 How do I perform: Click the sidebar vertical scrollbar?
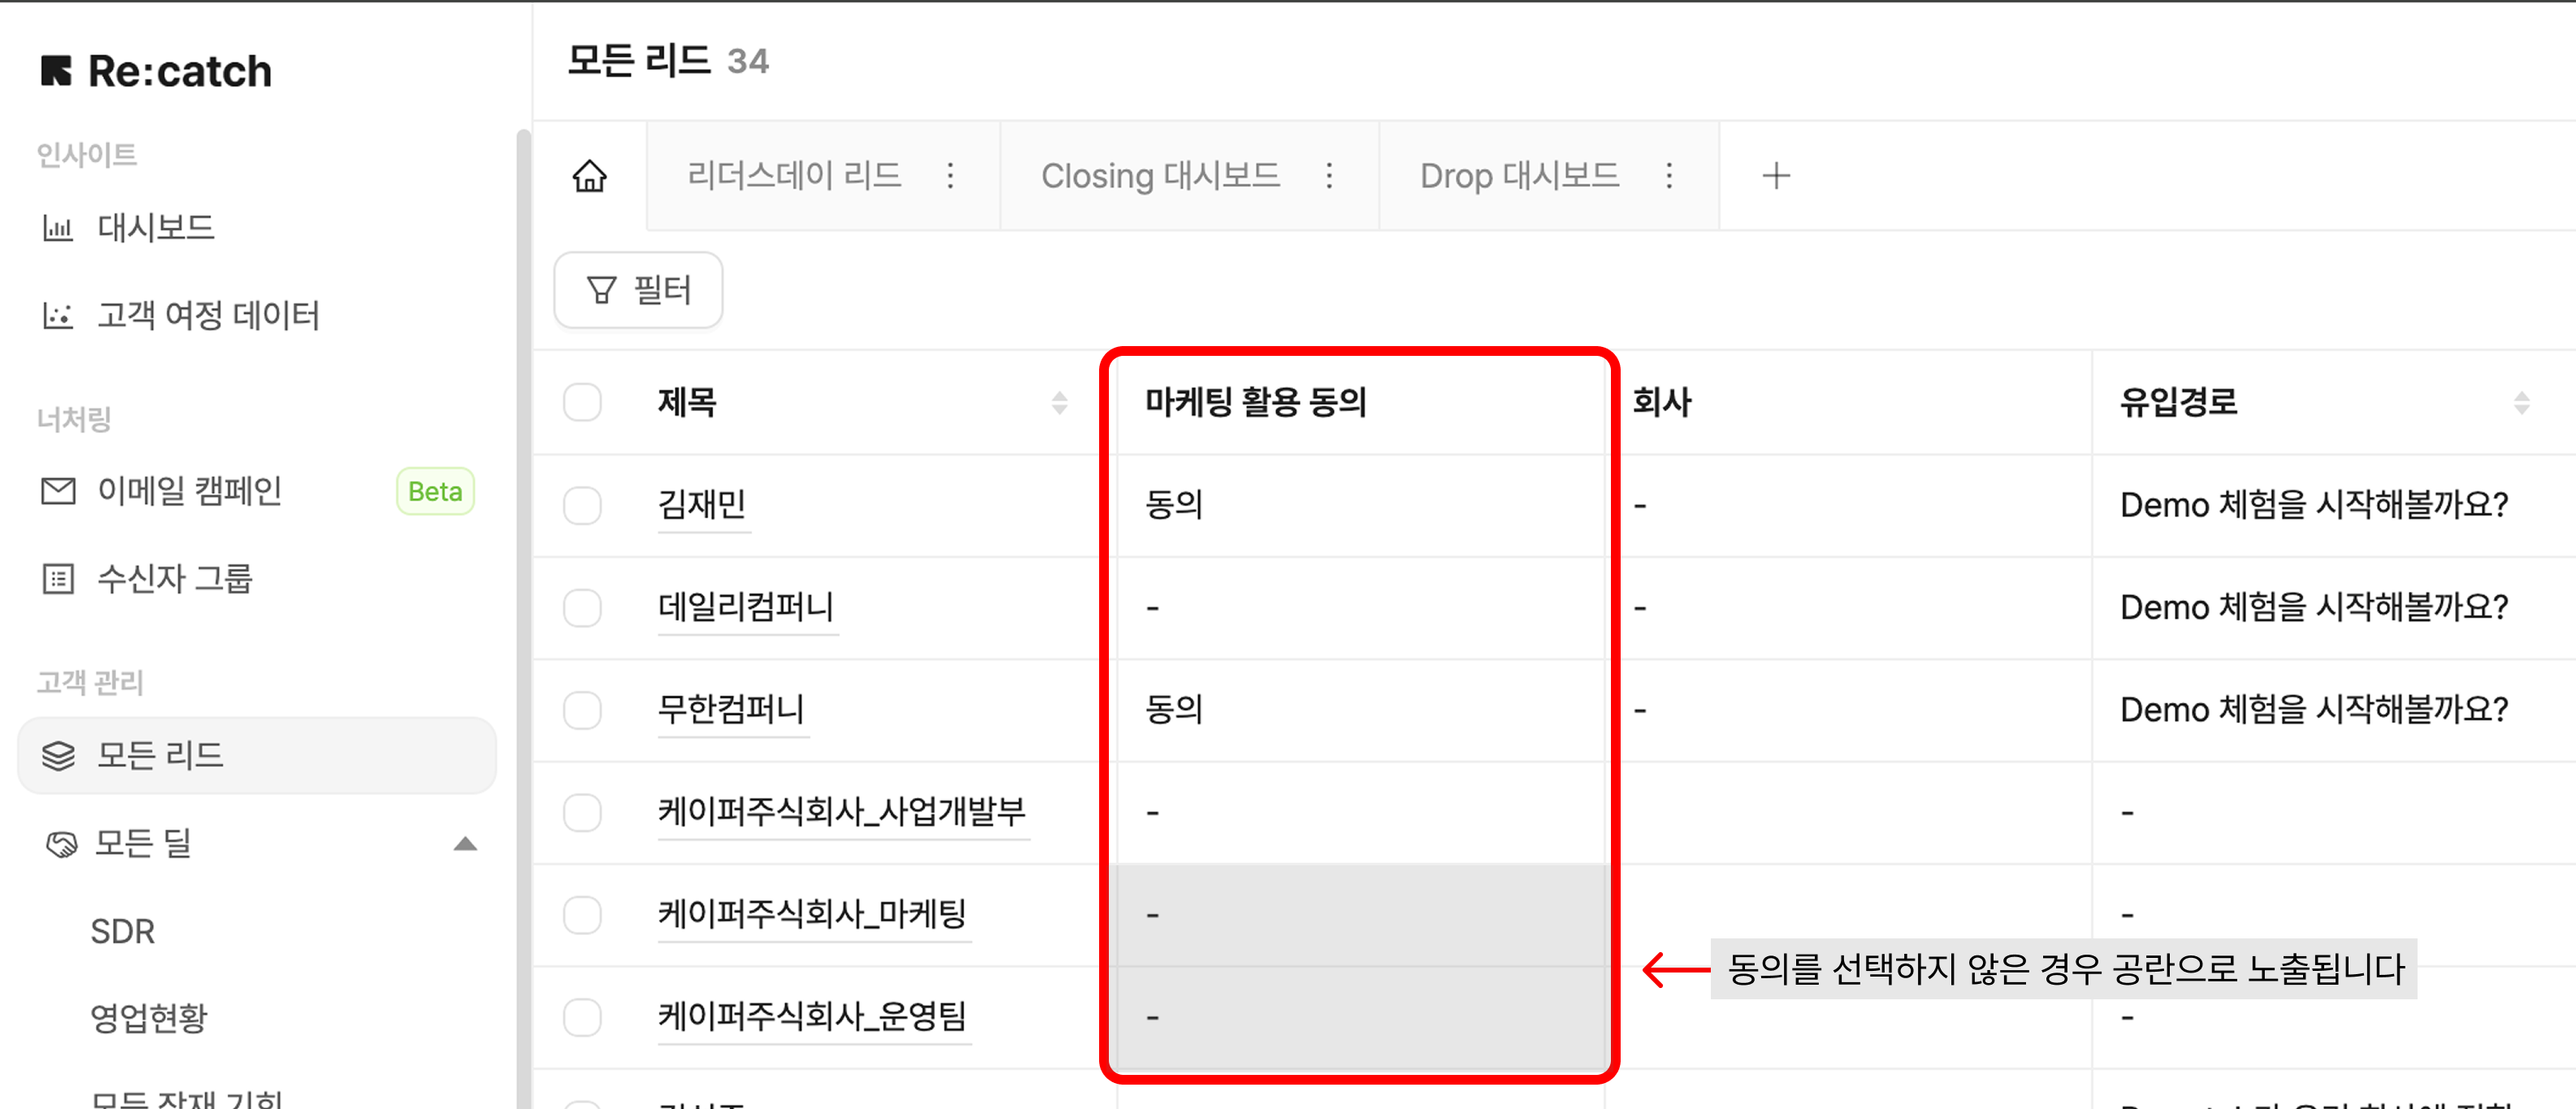[523, 600]
